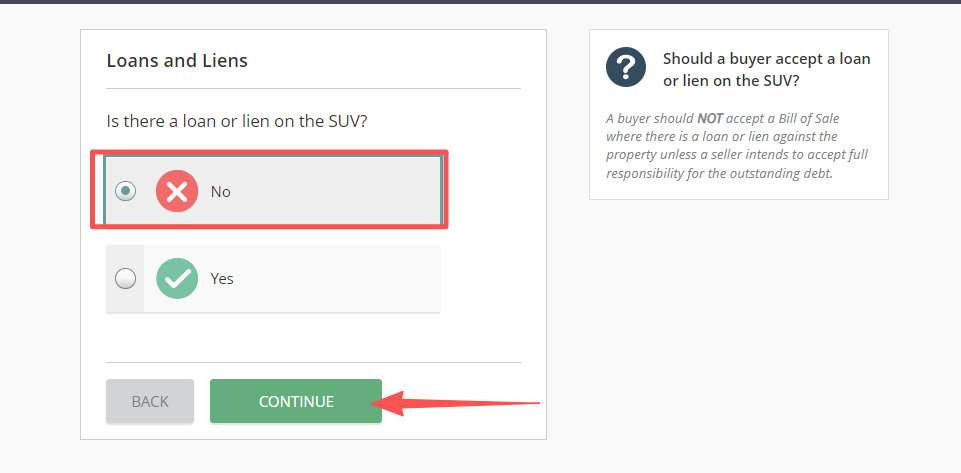Click the red X icon beside No
This screenshot has height=473, width=961.
(177, 191)
